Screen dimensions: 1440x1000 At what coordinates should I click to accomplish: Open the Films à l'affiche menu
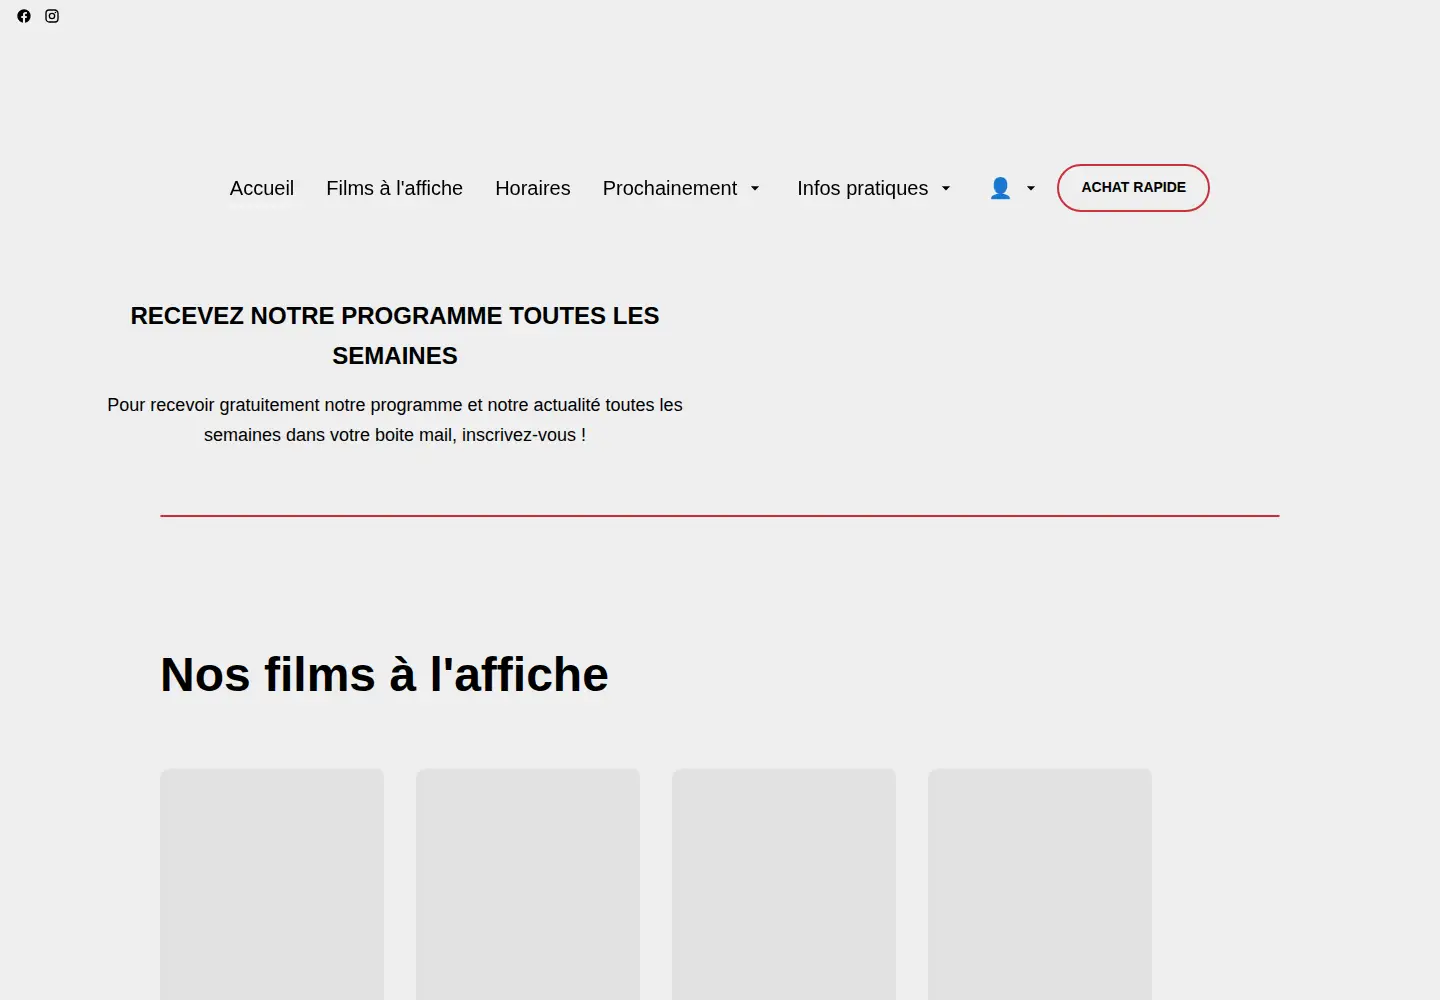coord(394,188)
